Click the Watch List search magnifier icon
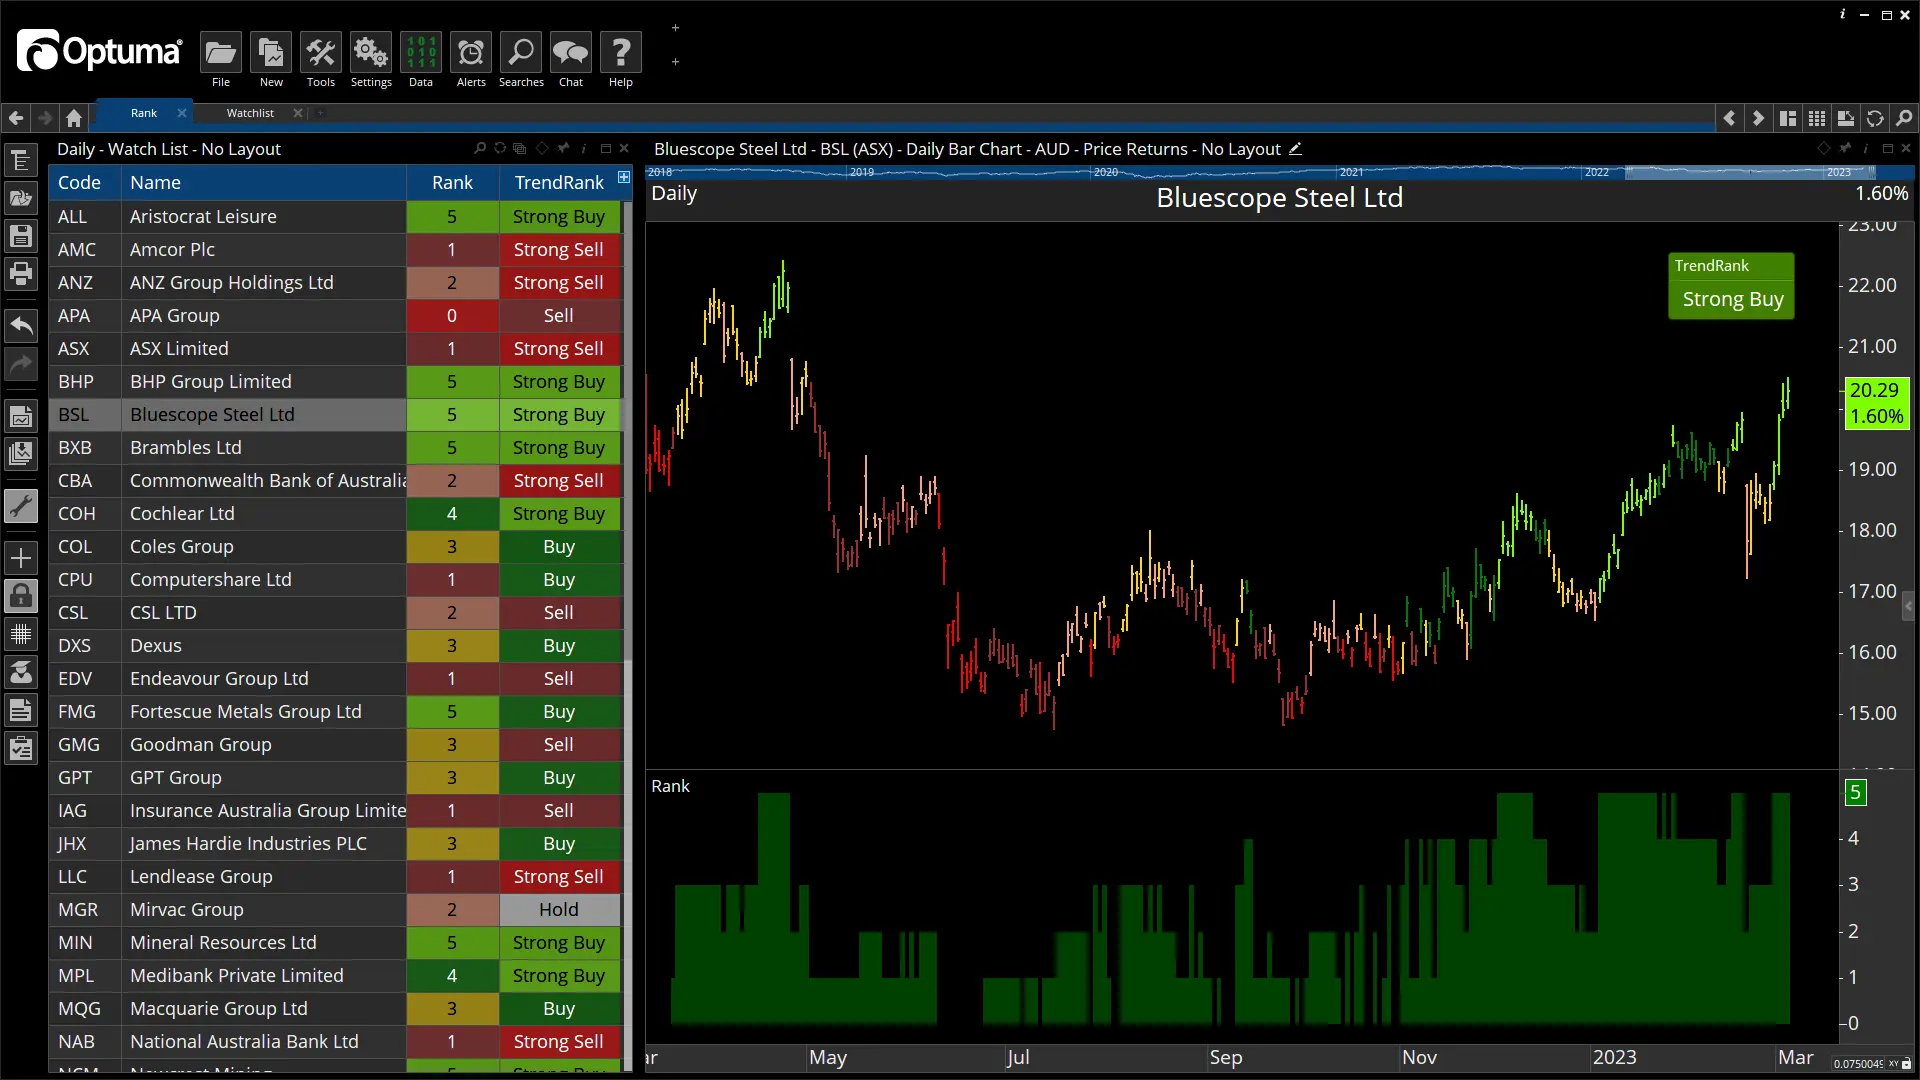Viewport: 1920px width, 1080px height. tap(480, 148)
